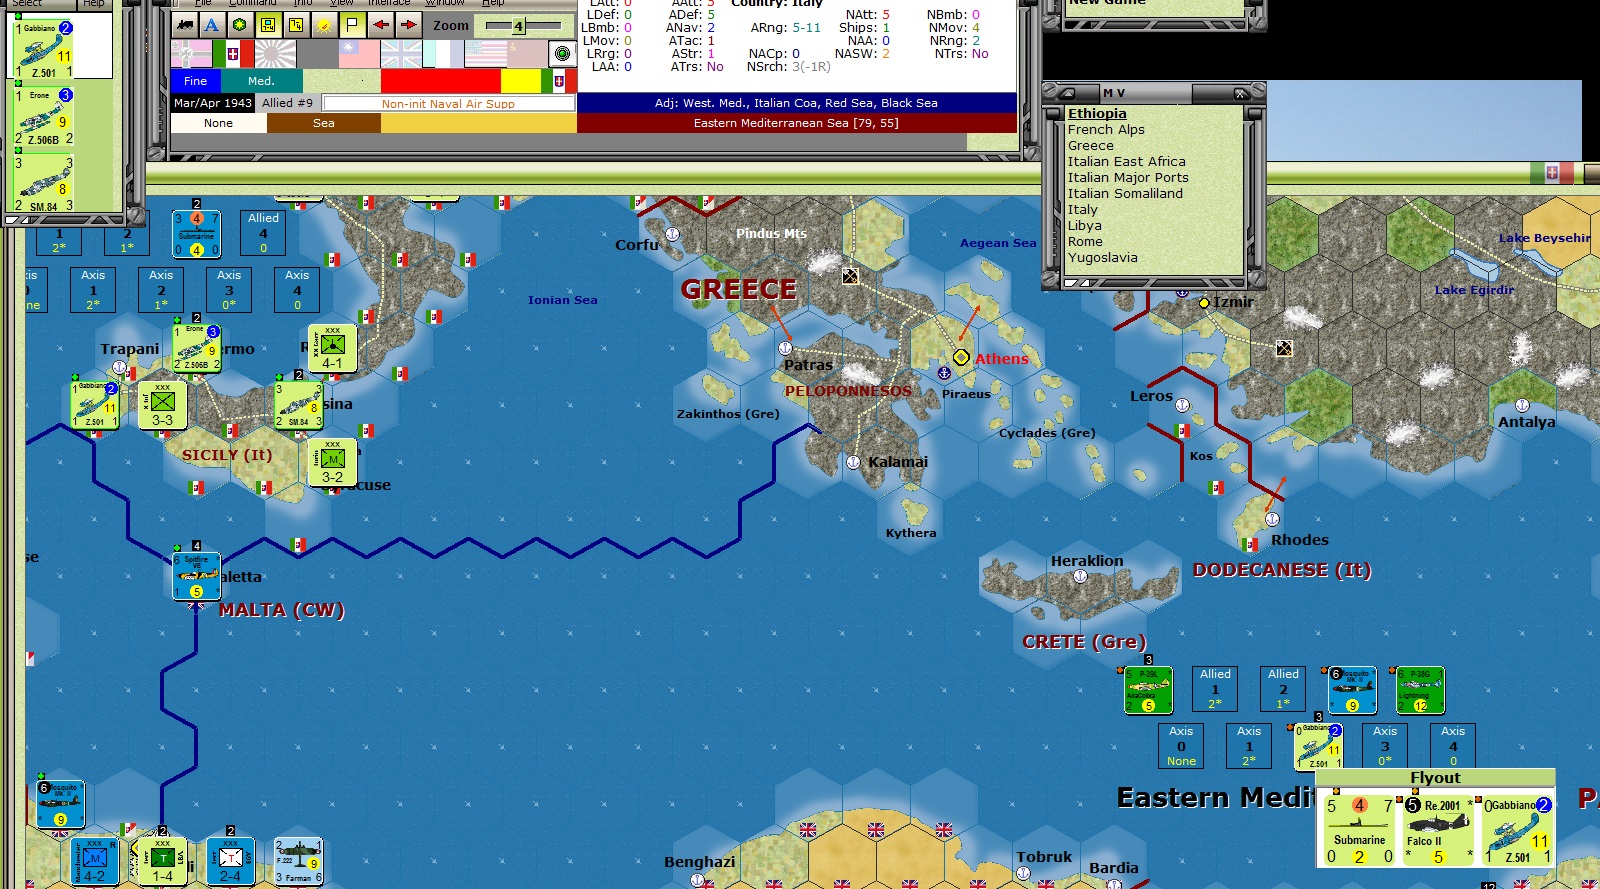Viewport: 1600px width, 889px height.
Task: Select Italian Somaliland in the list
Action: (1125, 193)
